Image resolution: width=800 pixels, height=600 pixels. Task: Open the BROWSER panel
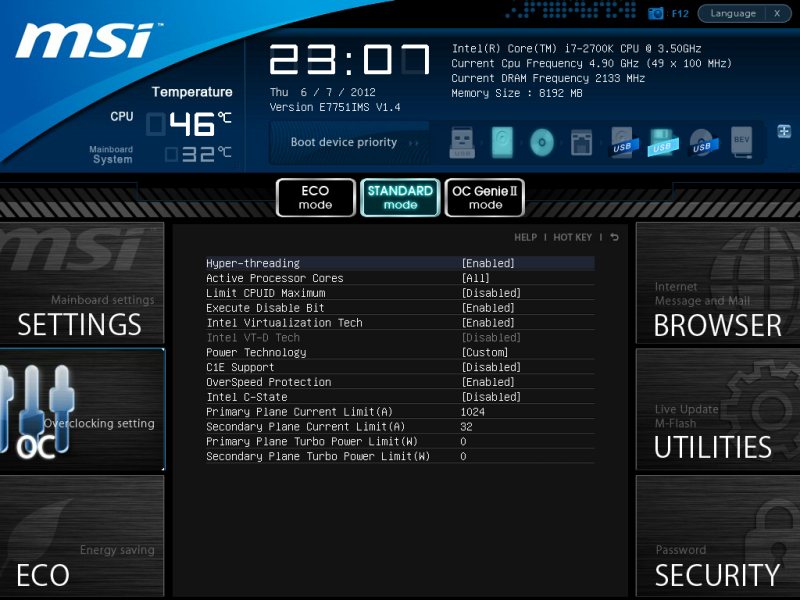tap(718, 283)
